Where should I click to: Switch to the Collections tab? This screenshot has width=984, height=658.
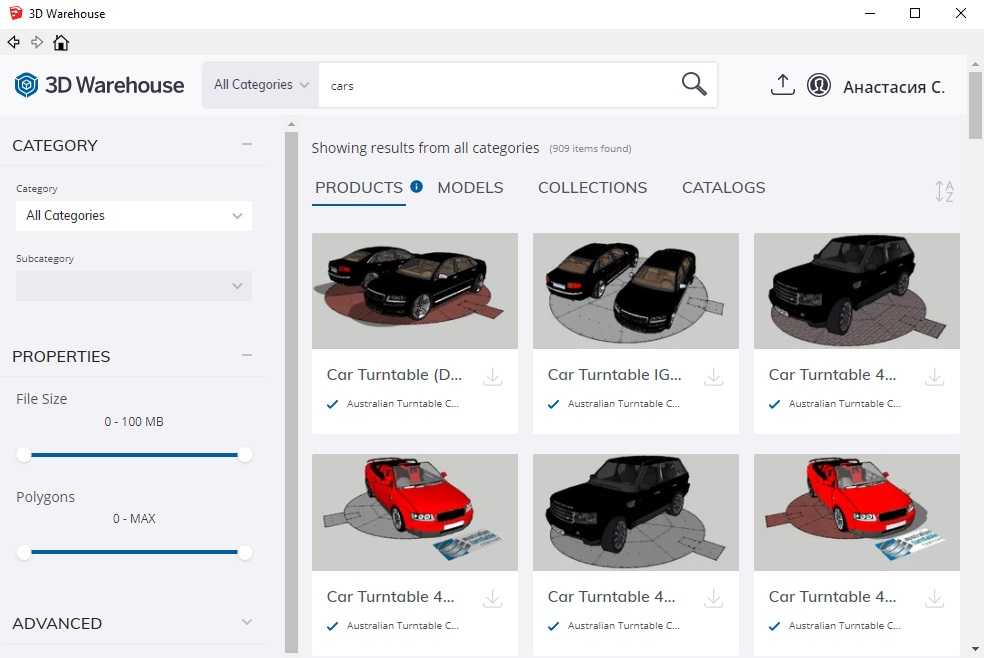pos(592,187)
